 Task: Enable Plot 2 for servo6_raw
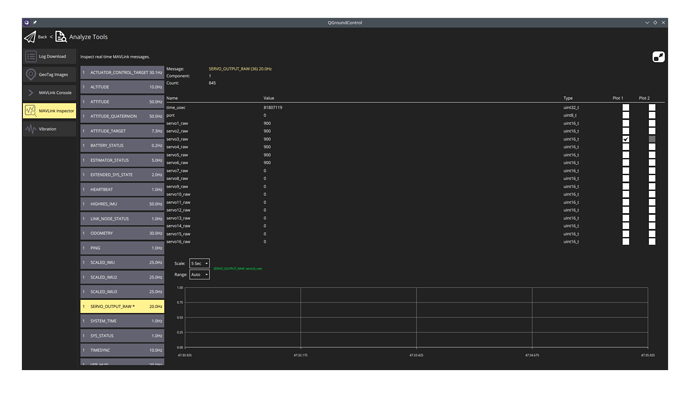click(652, 163)
